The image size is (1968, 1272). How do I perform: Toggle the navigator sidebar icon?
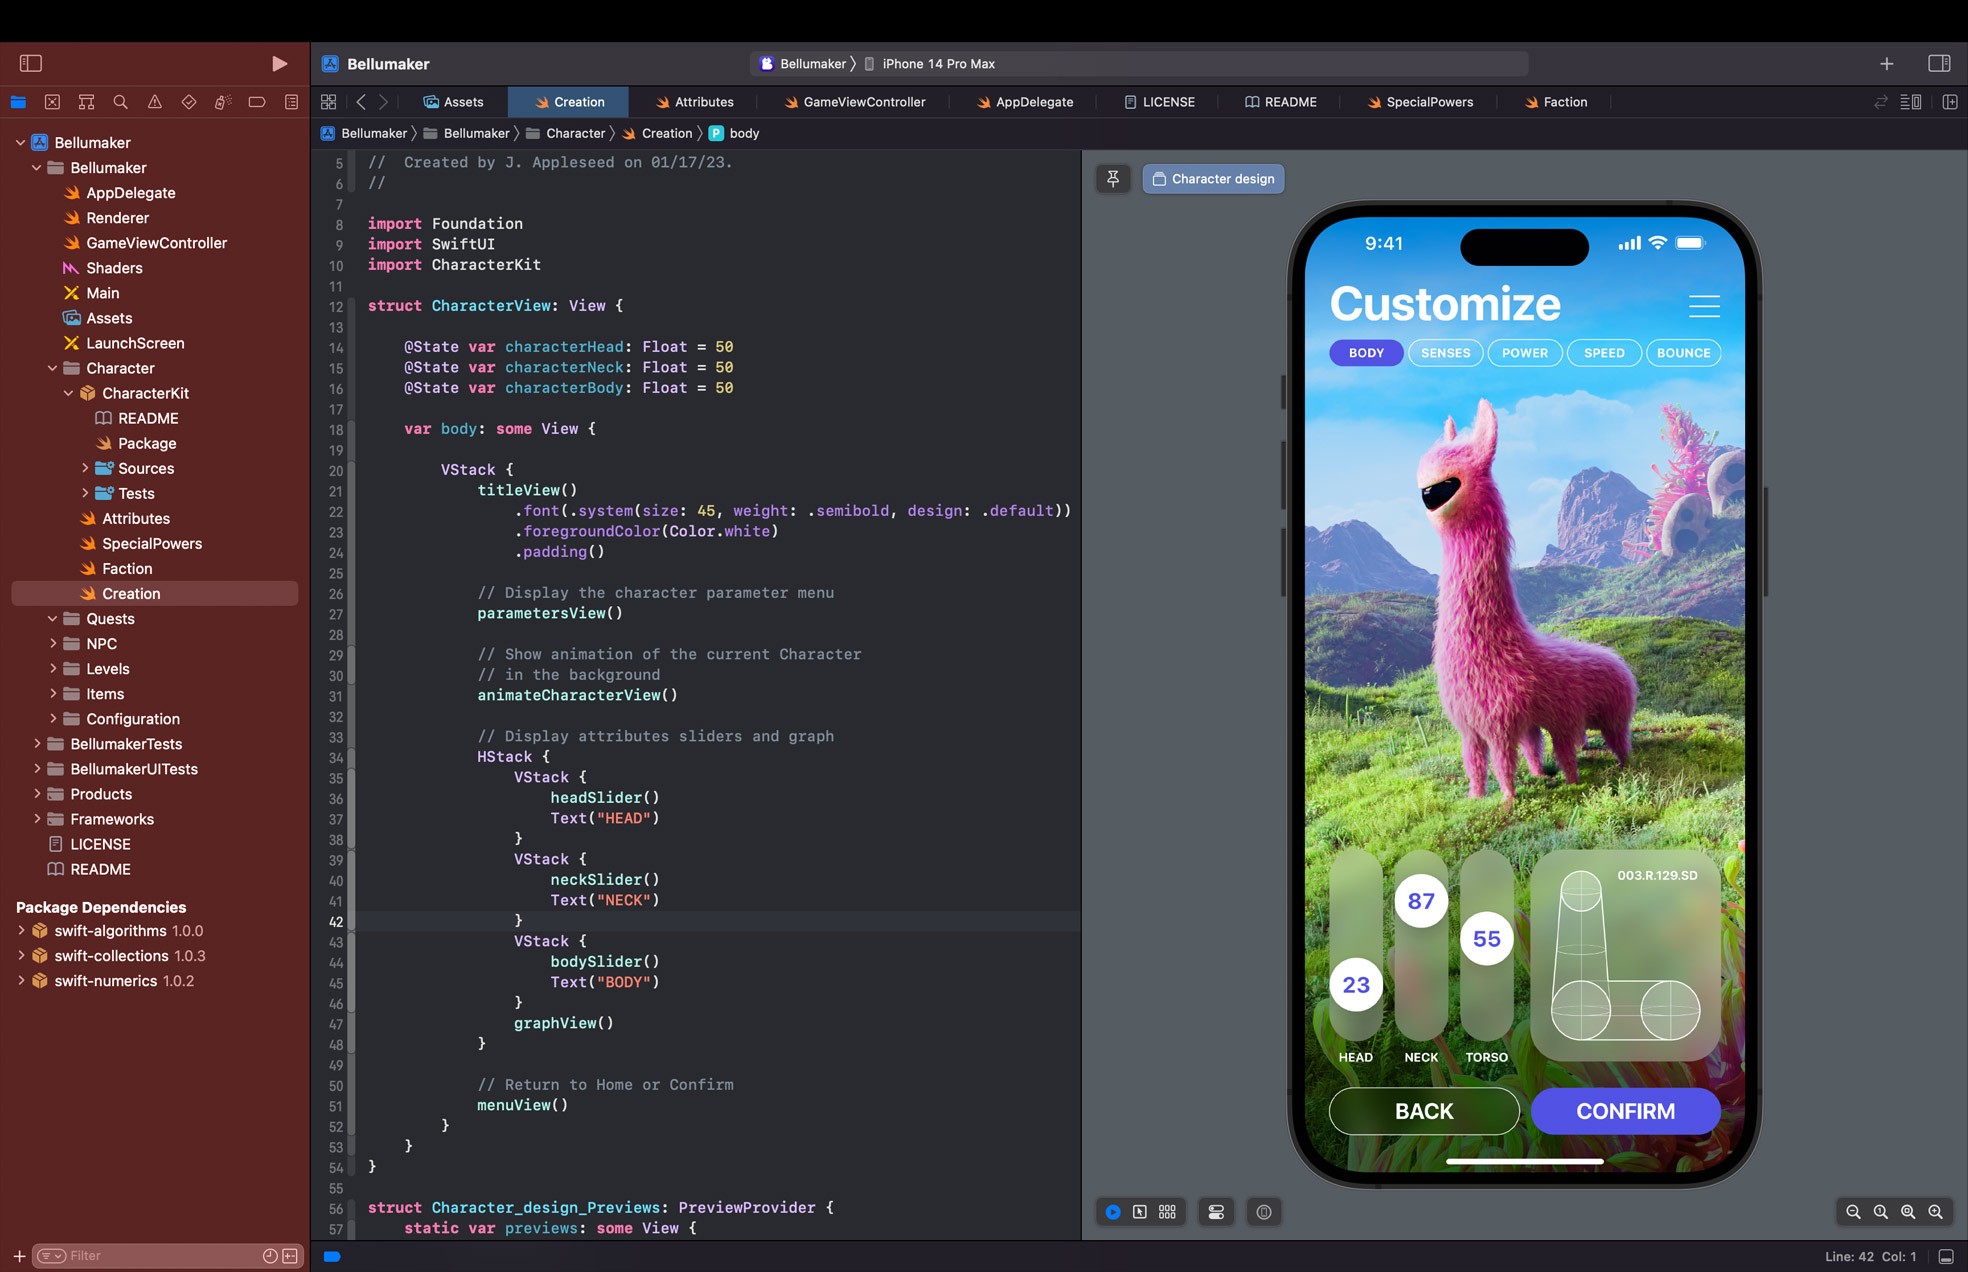click(31, 63)
